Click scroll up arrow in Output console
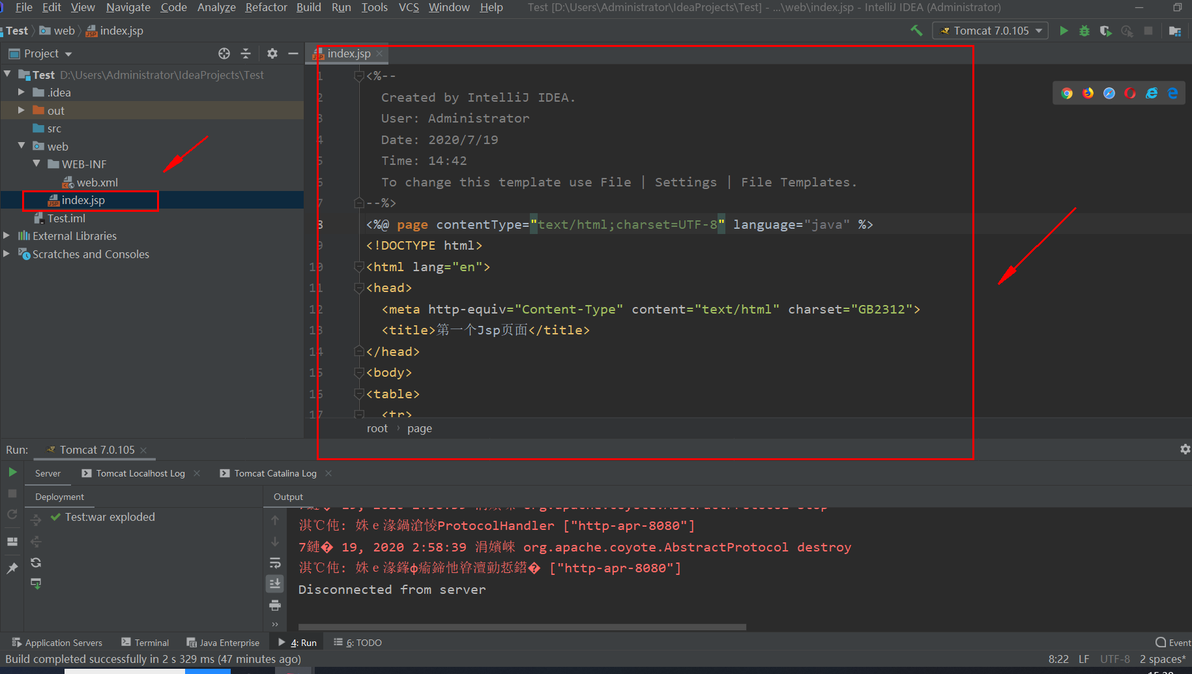The image size is (1192, 674). click(x=275, y=521)
